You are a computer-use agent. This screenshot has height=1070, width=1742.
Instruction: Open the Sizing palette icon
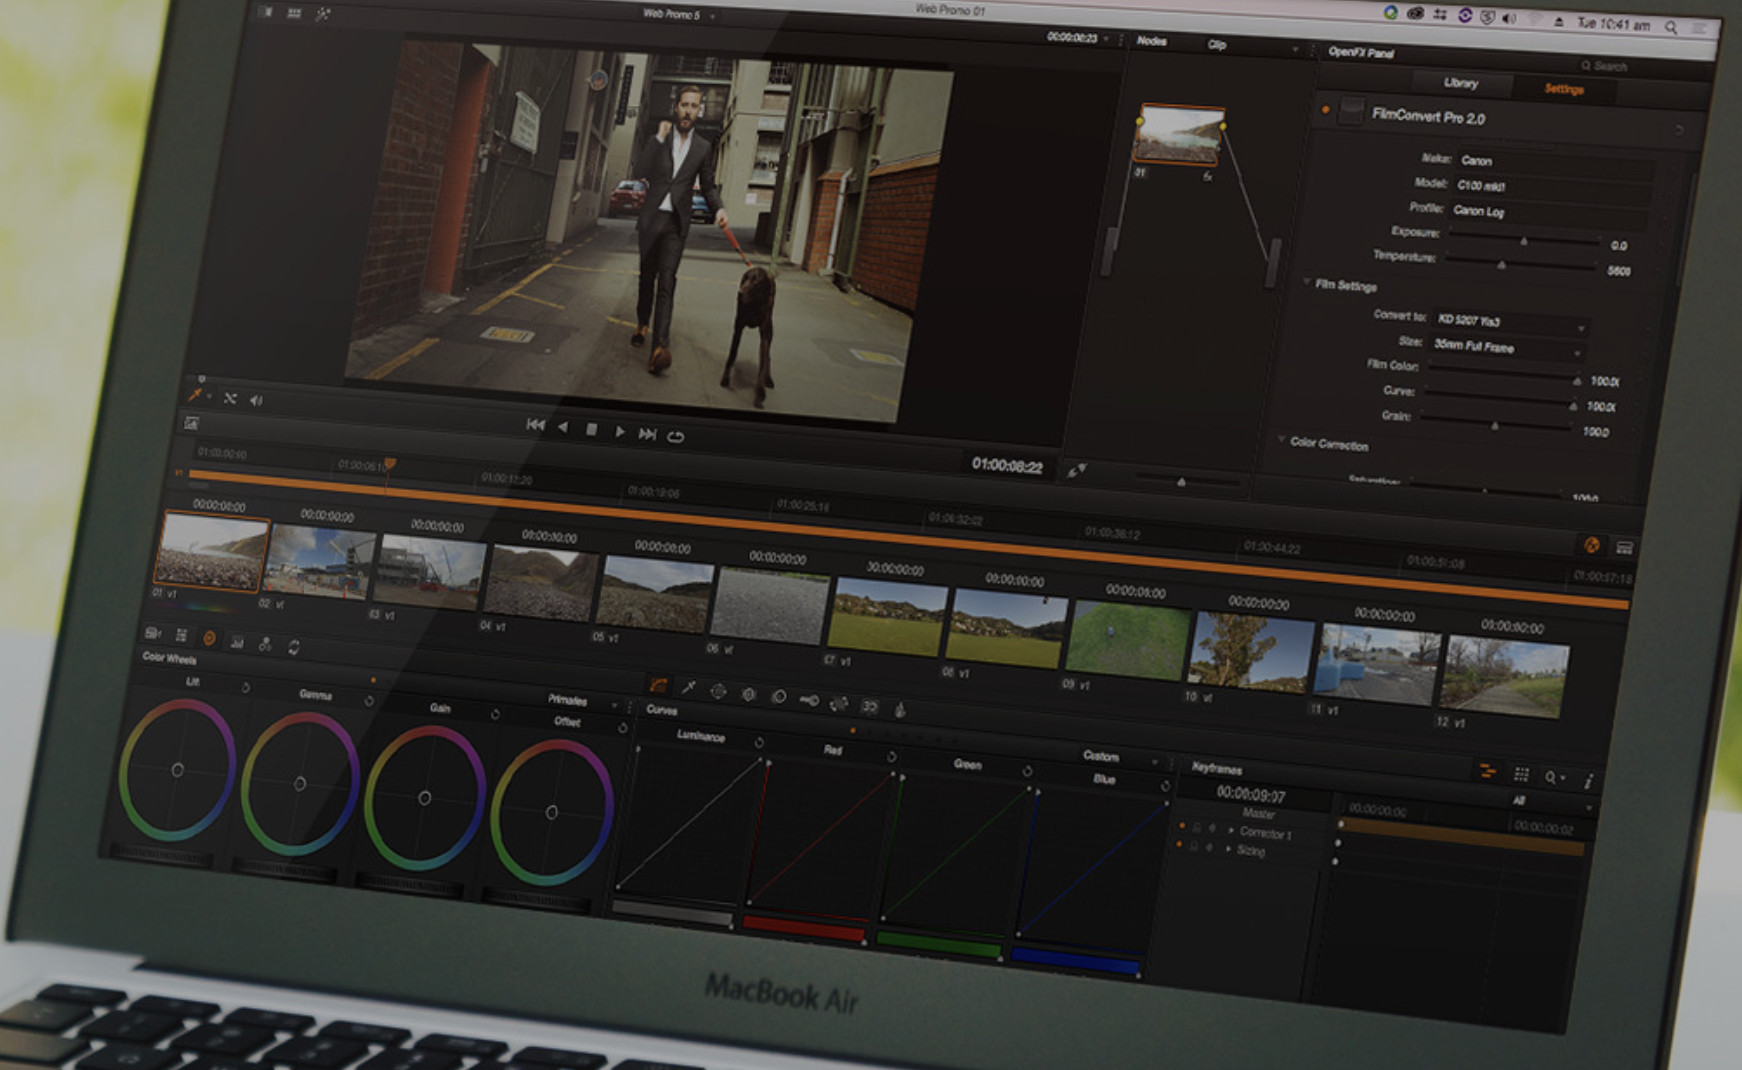click(x=838, y=704)
